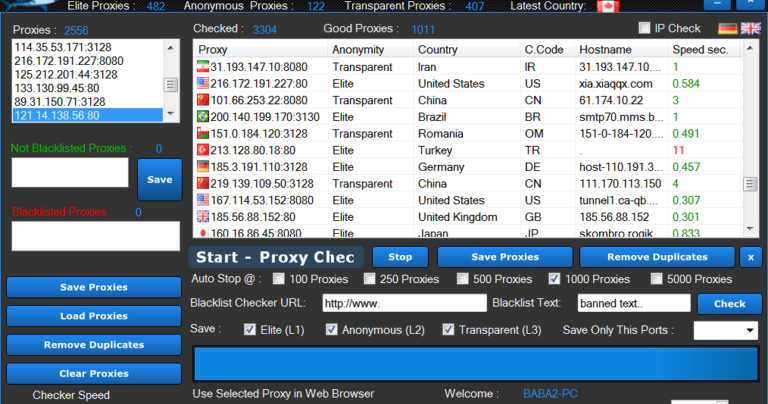
Task: Focus the Blacklist Checker URL field
Action: click(405, 303)
